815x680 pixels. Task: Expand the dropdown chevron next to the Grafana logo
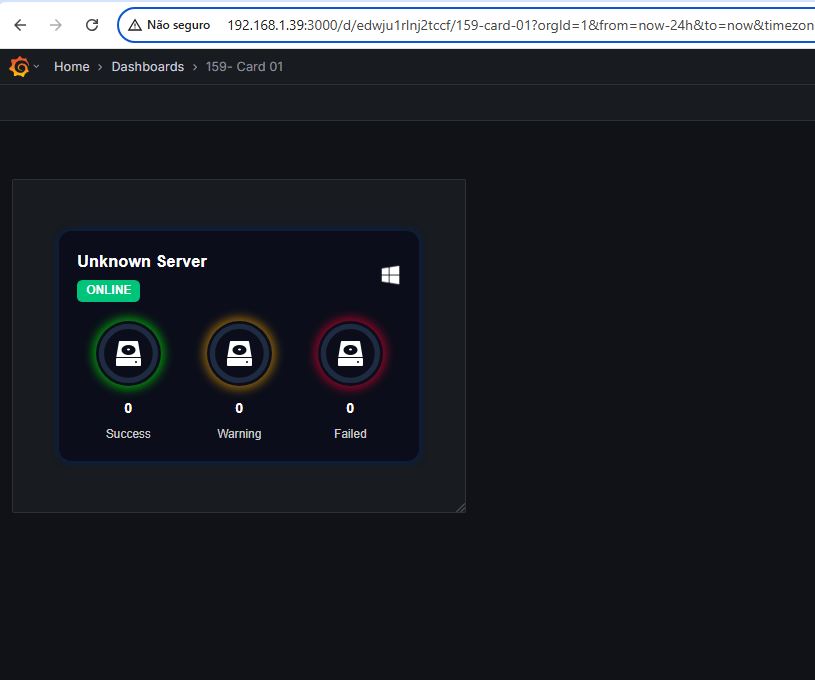pos(36,67)
